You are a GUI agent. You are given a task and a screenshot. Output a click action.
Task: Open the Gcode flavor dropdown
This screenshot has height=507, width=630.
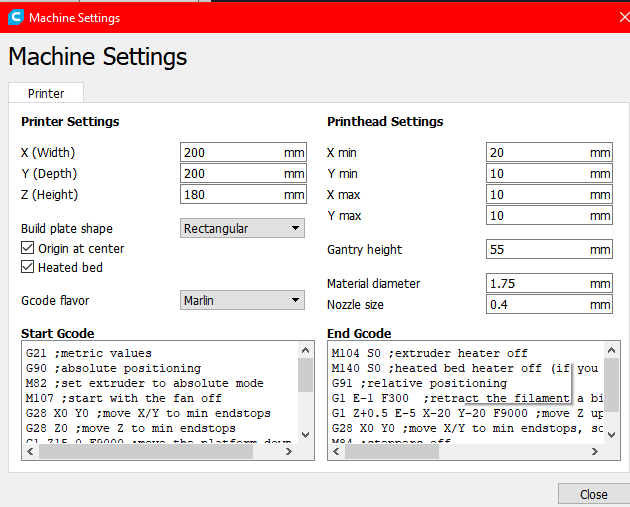[x=242, y=299]
